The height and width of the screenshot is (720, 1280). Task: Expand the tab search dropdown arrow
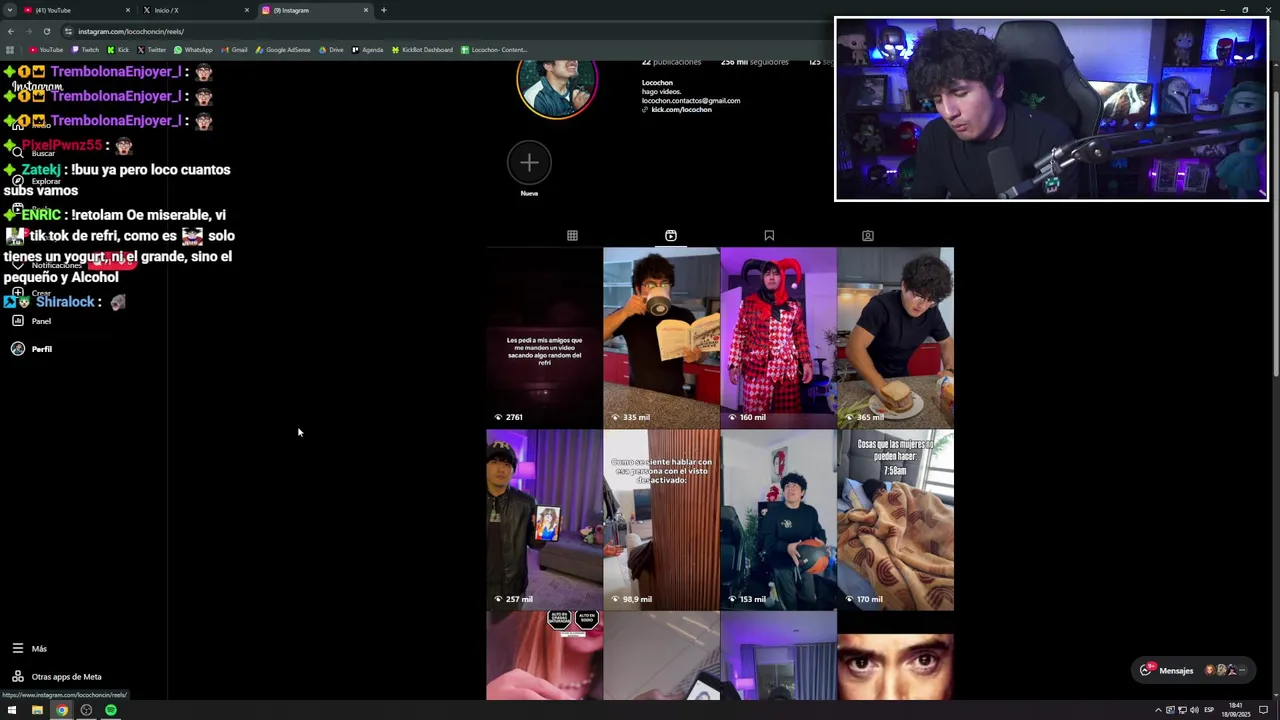click(x=10, y=10)
